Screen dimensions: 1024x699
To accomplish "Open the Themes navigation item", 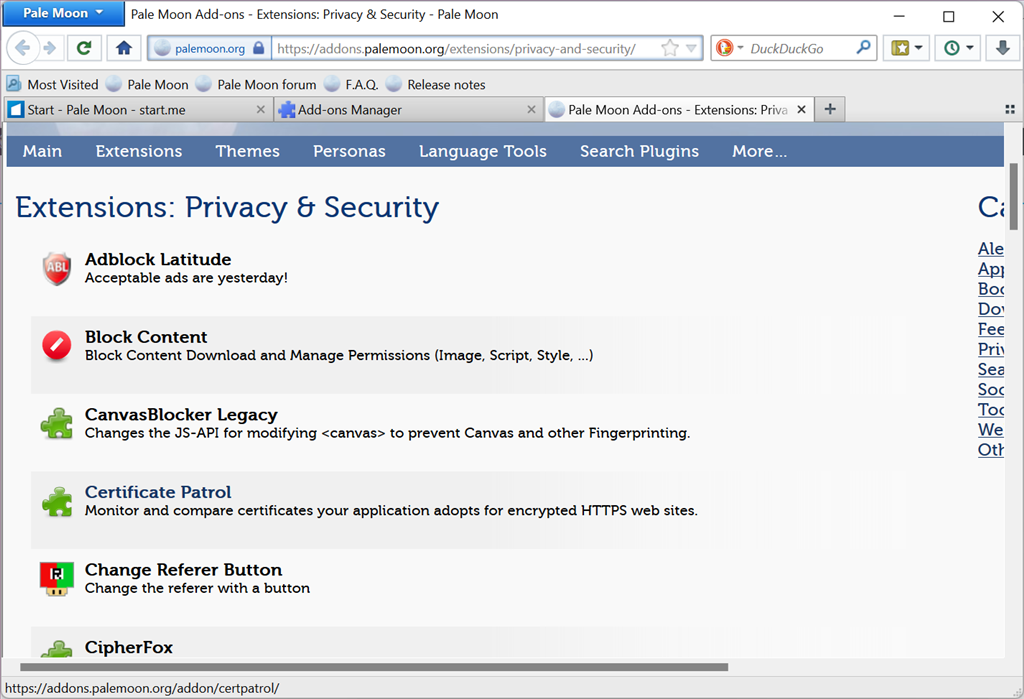I will click(x=248, y=151).
